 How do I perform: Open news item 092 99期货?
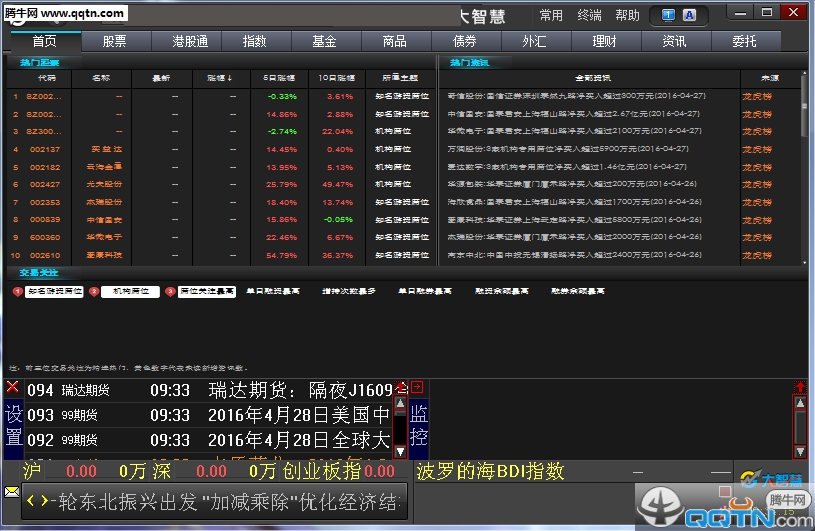pos(209,440)
